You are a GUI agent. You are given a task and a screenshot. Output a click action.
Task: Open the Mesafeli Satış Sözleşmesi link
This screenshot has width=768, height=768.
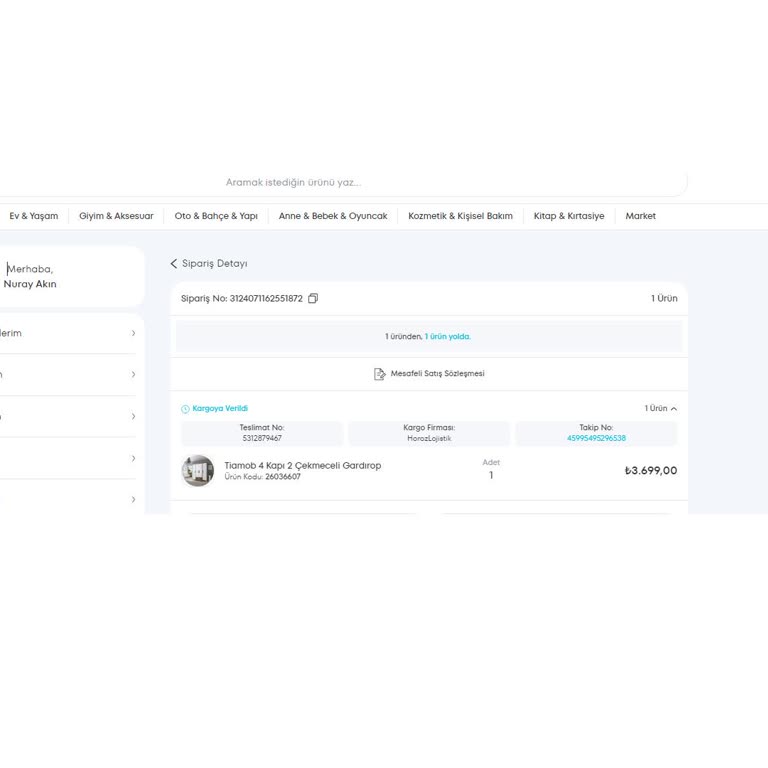pyautogui.click(x=437, y=373)
